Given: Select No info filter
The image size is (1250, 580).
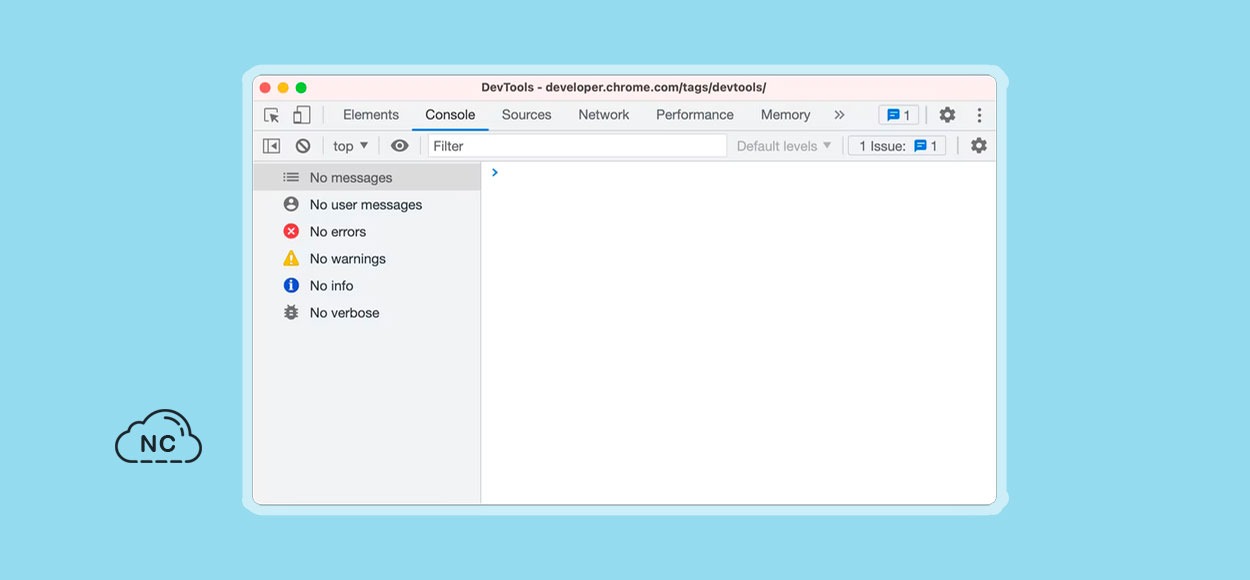Looking at the screenshot, I should click(367, 286).
